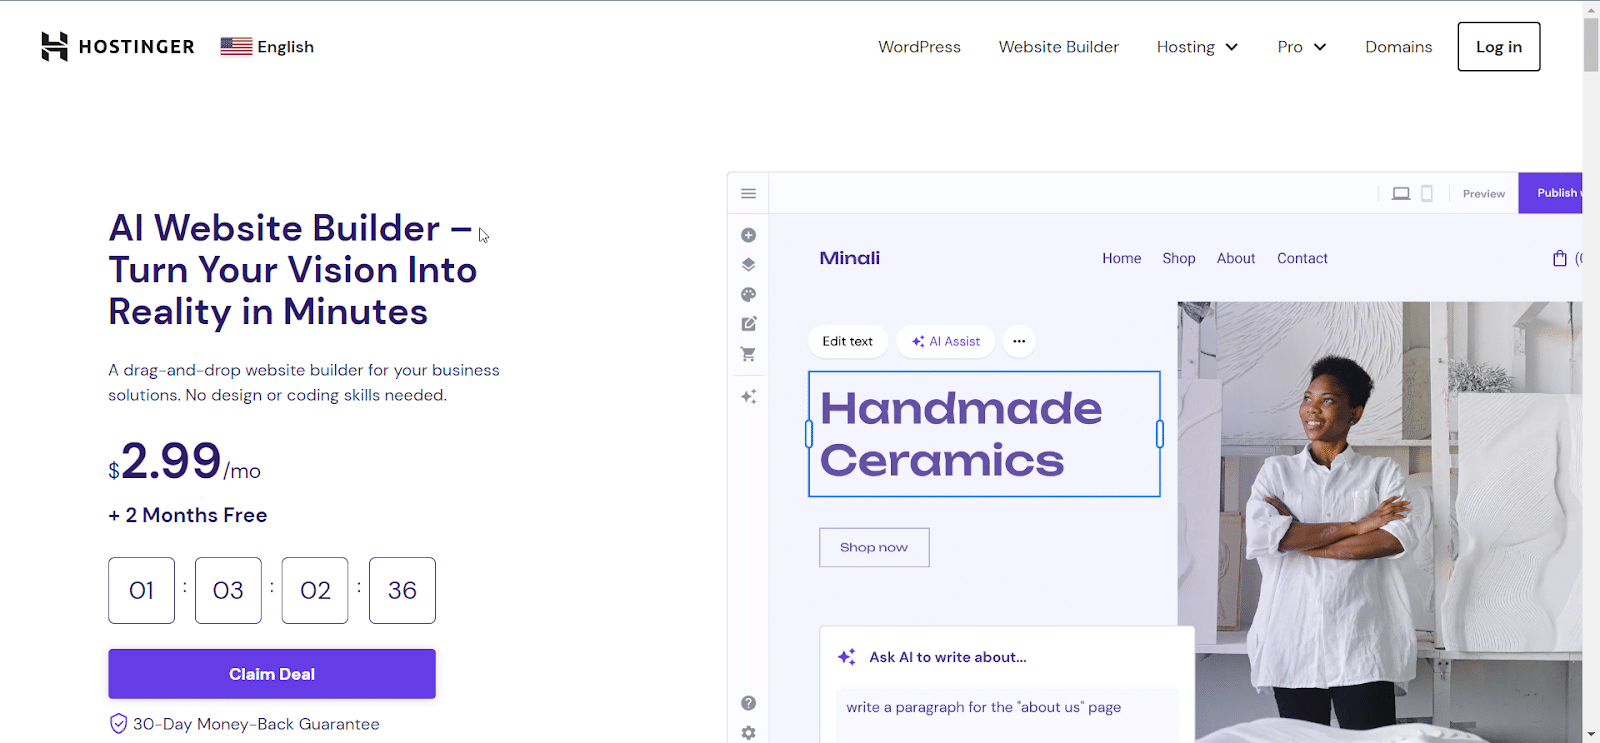Select About in Minali navigation

coord(1236,258)
